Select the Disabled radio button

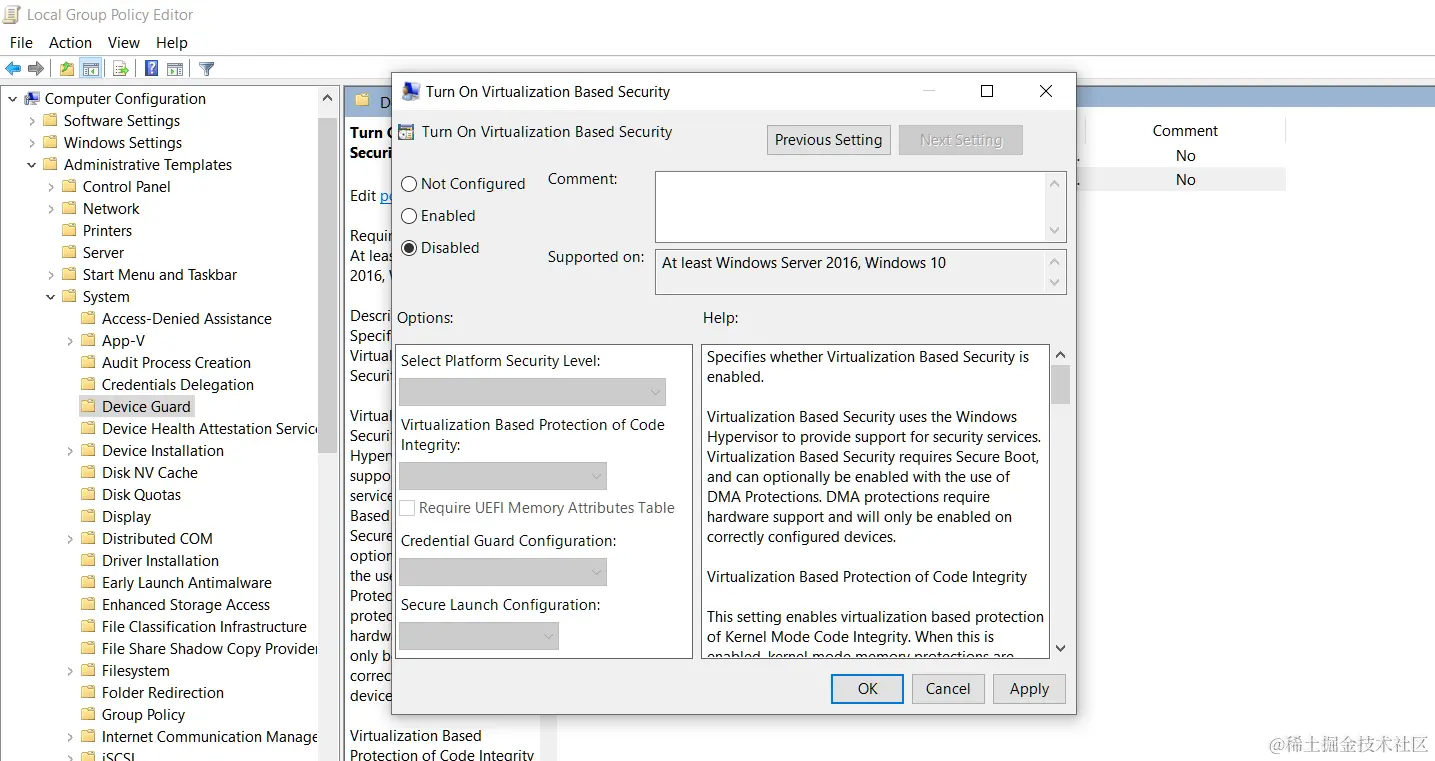(409, 248)
